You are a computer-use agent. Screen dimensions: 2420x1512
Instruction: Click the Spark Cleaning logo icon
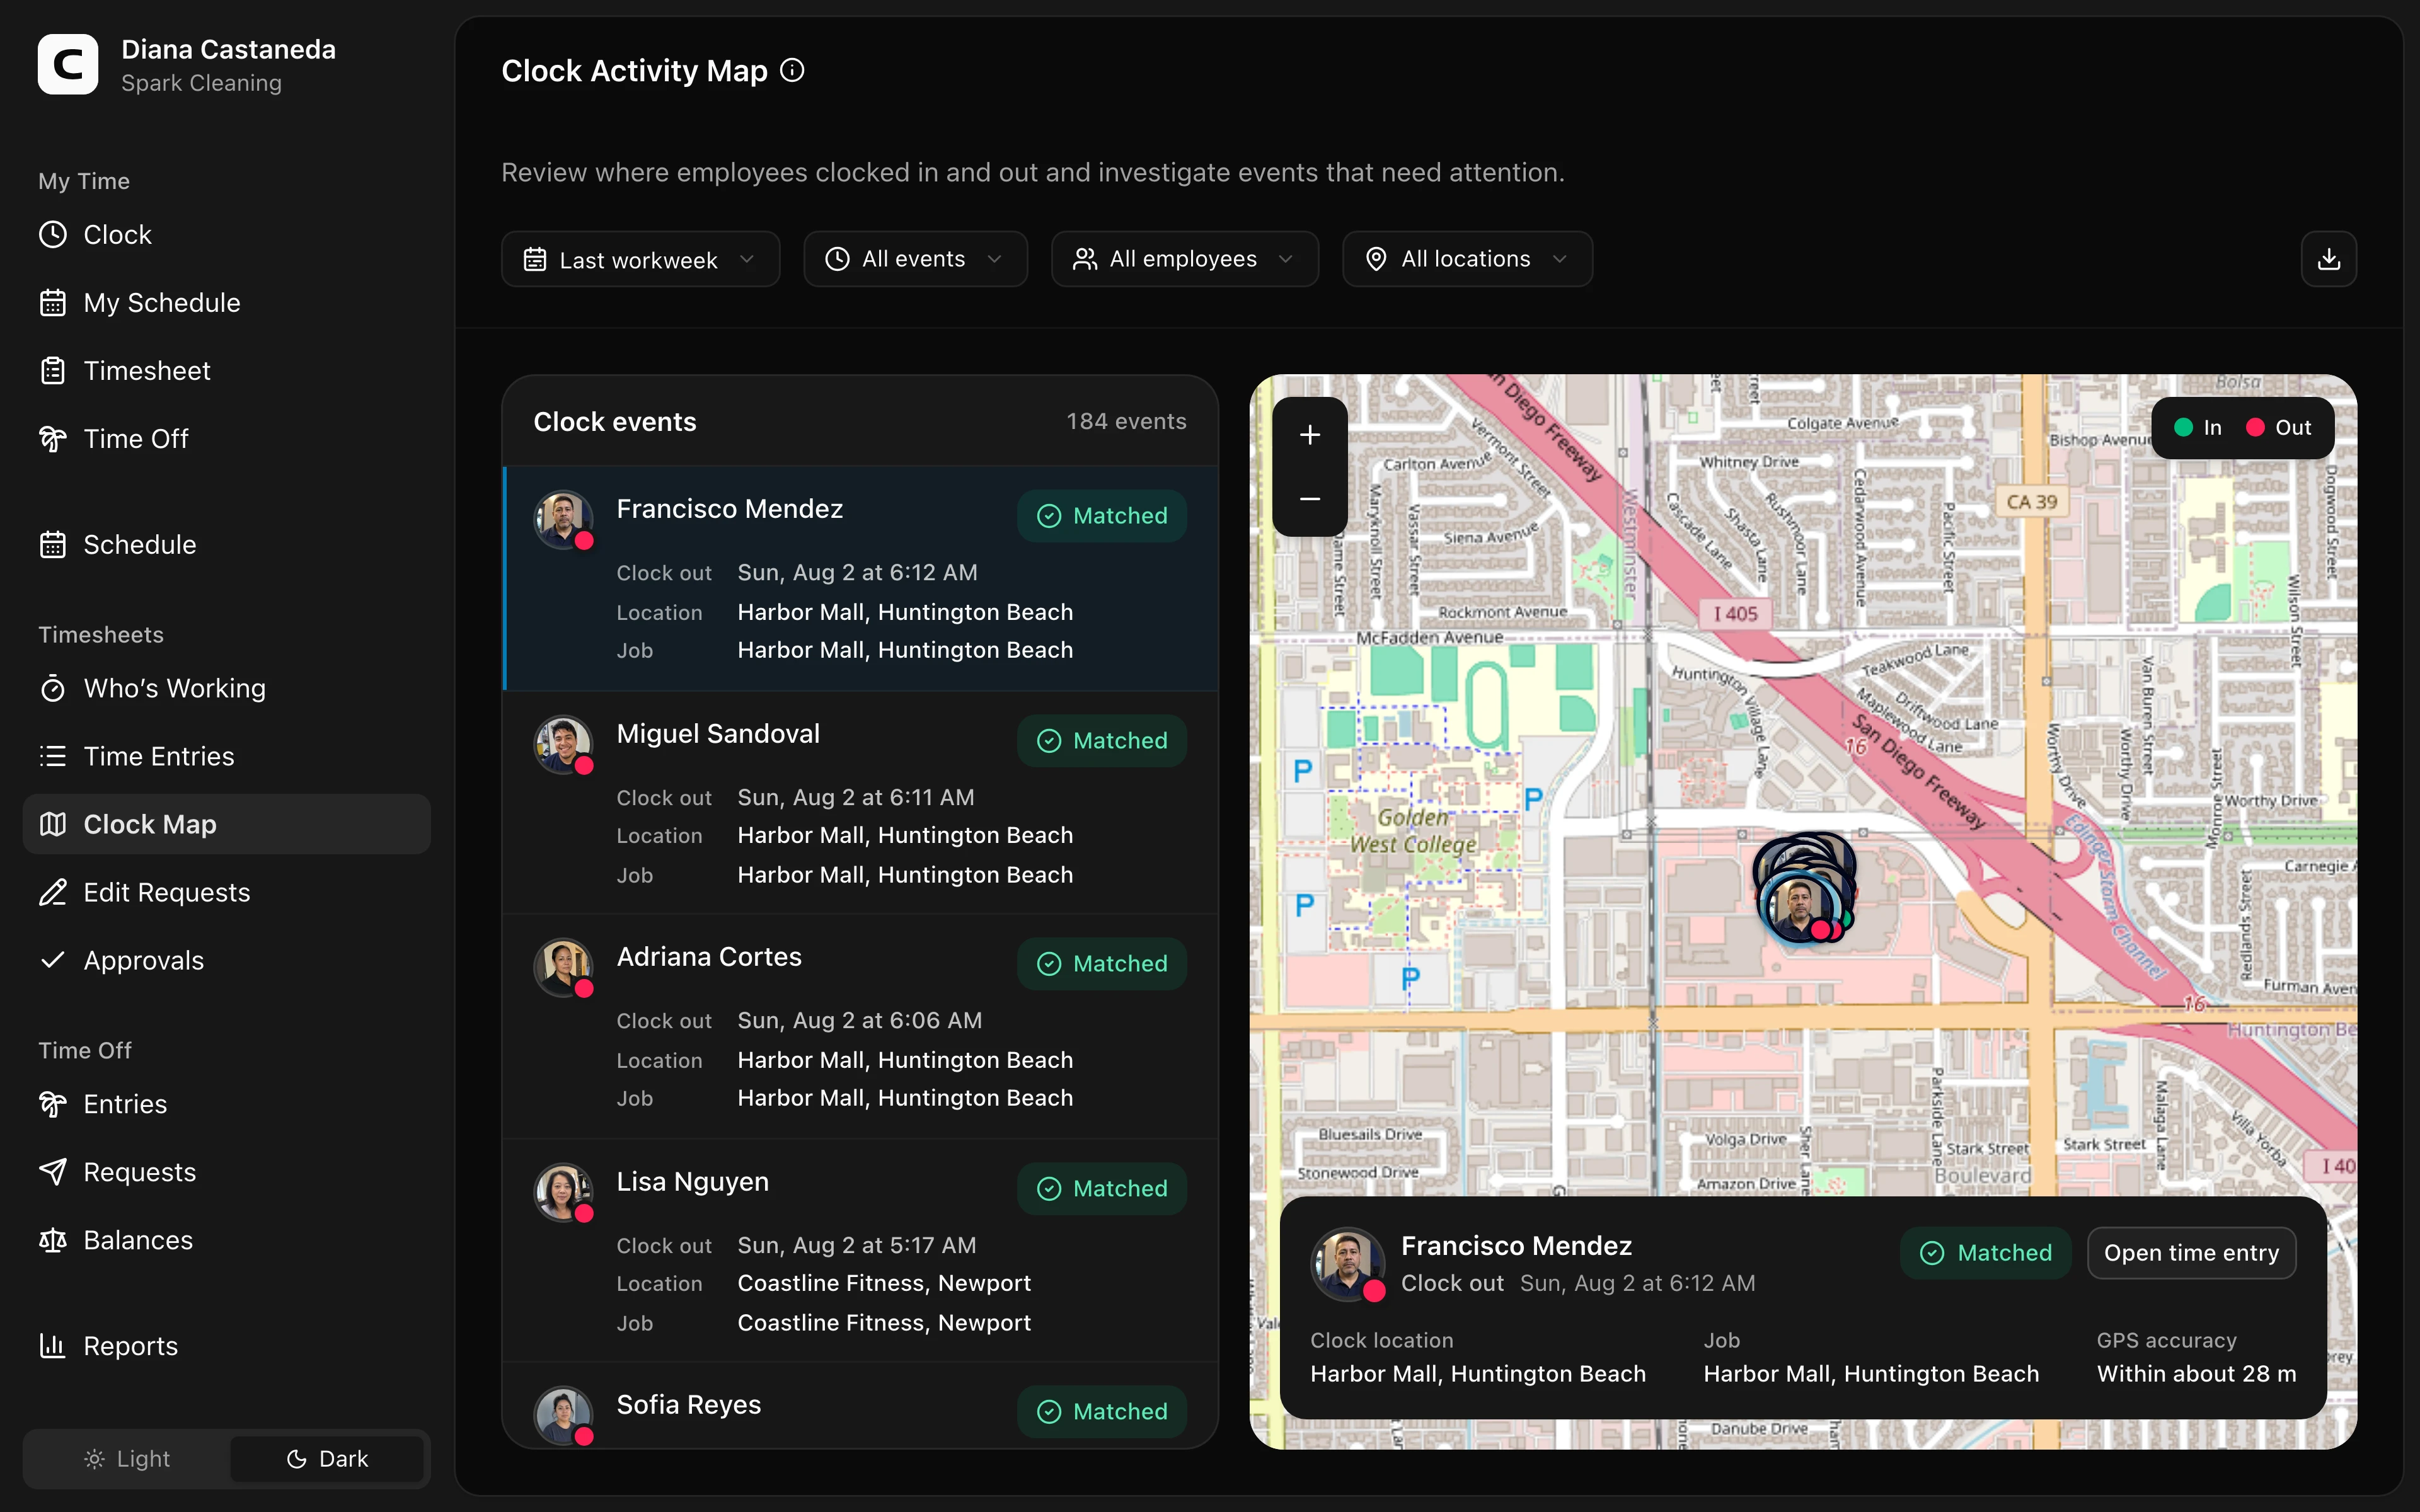click(x=68, y=65)
